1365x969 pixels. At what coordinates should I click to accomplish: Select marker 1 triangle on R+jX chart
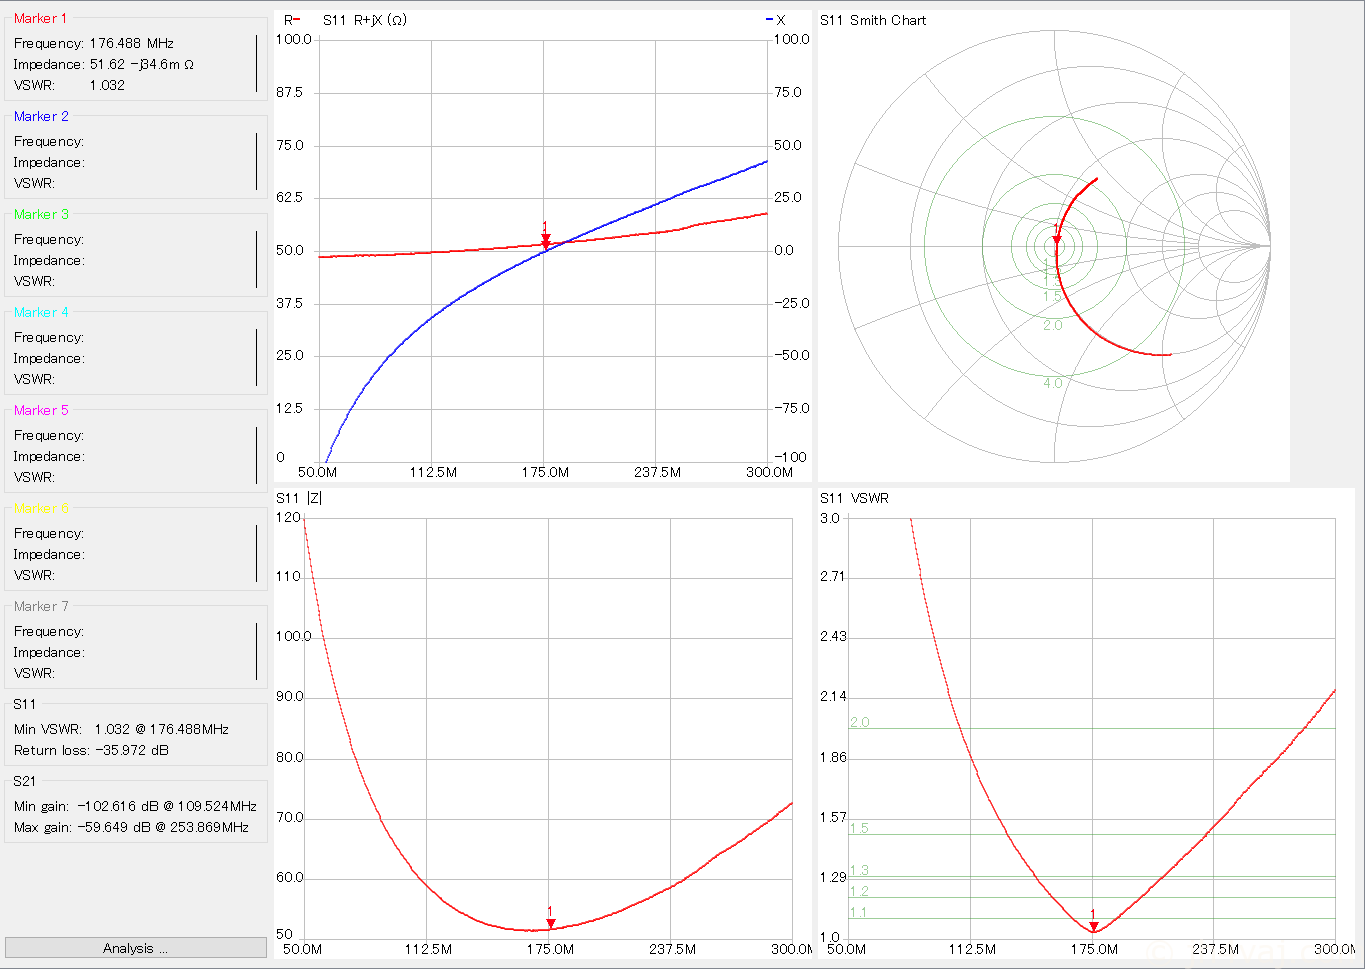[x=546, y=241]
